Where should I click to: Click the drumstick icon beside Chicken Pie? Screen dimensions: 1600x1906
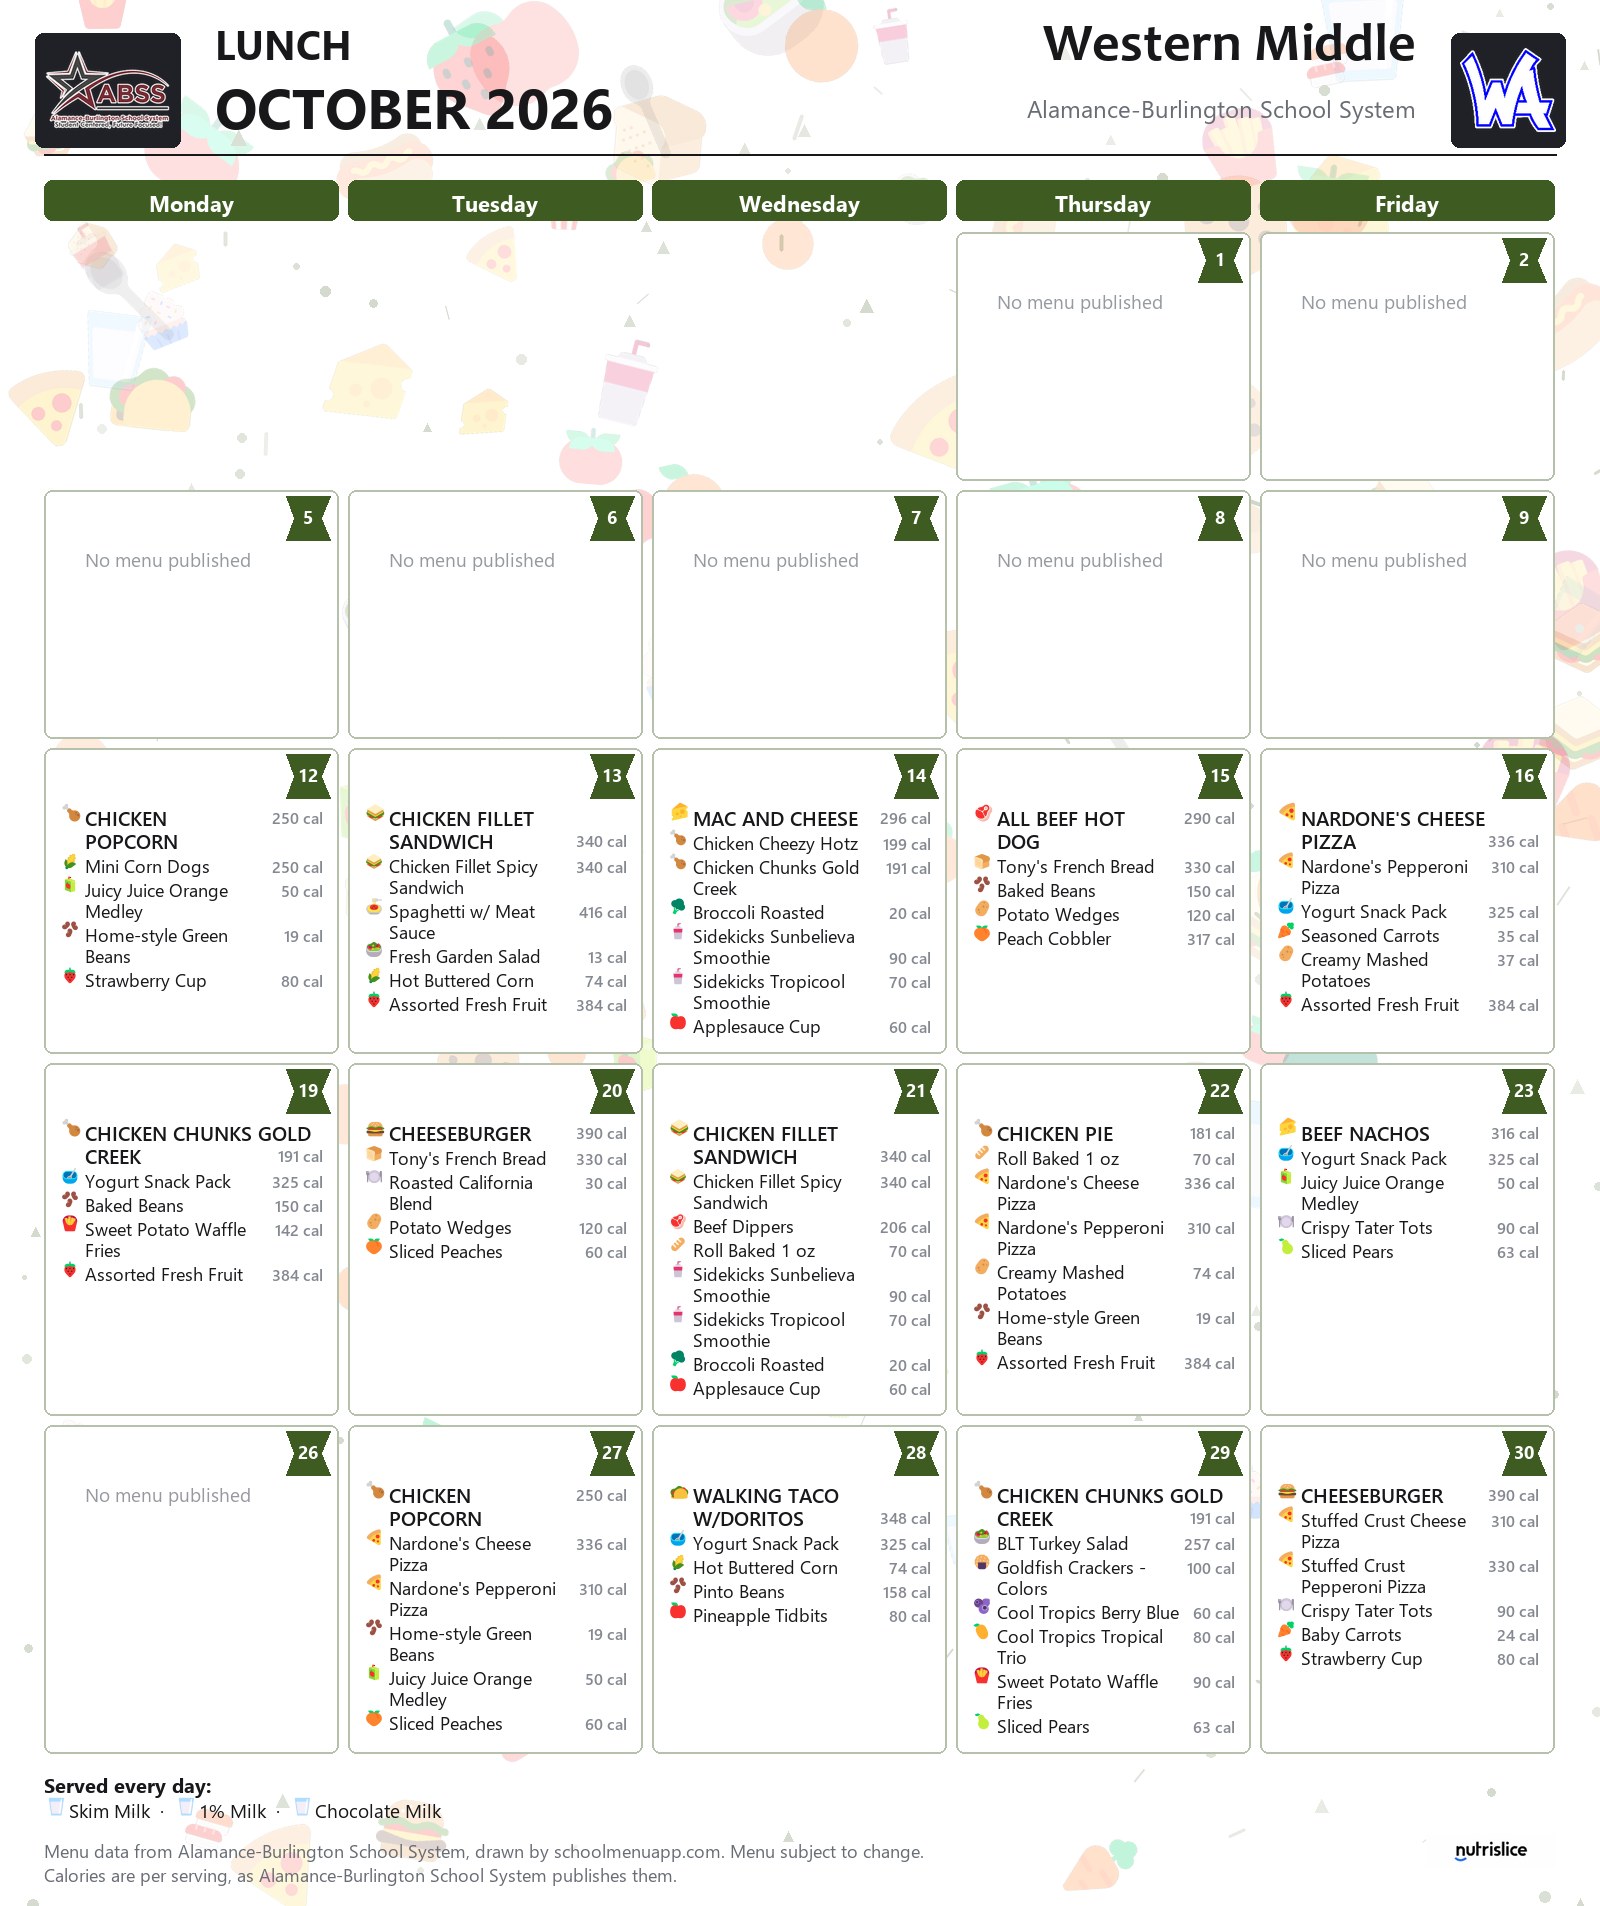[x=983, y=1129]
